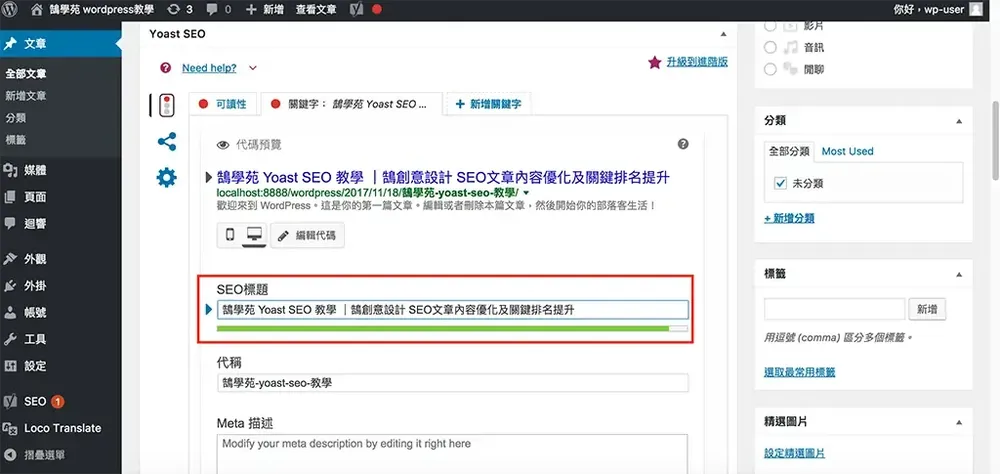Switch to the Most Used tab
1000x474 pixels.
[x=848, y=151]
